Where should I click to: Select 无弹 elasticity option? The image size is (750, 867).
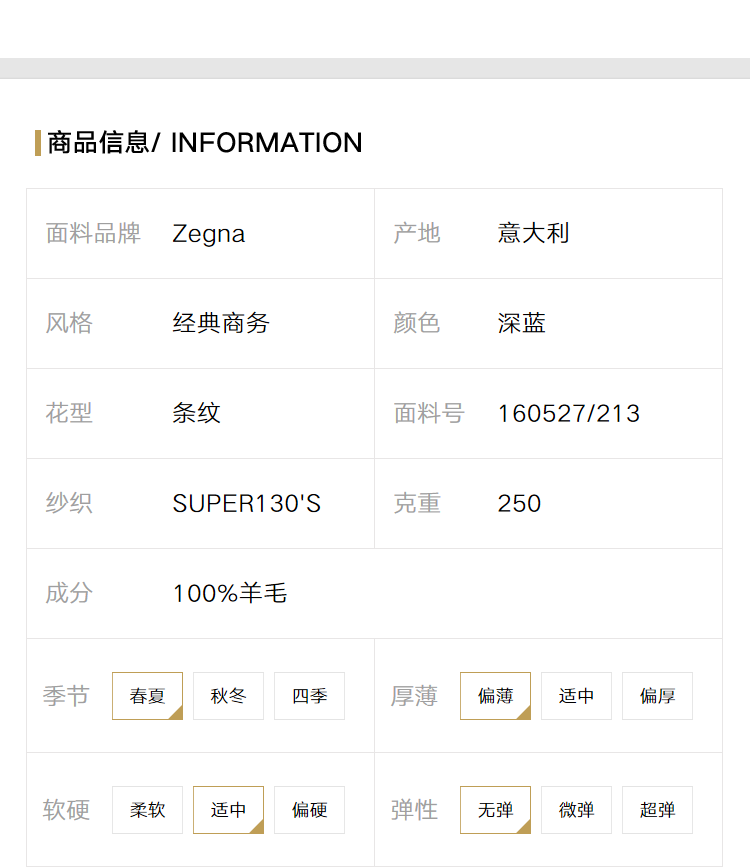pos(495,809)
